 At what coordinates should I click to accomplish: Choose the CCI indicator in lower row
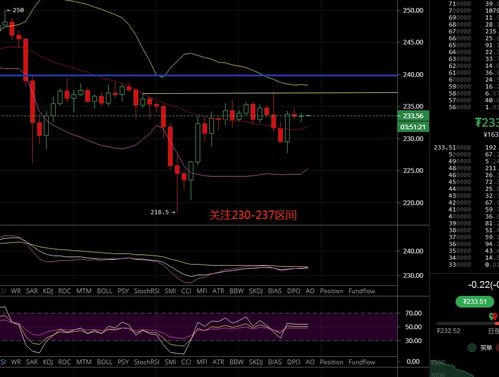[x=186, y=362]
